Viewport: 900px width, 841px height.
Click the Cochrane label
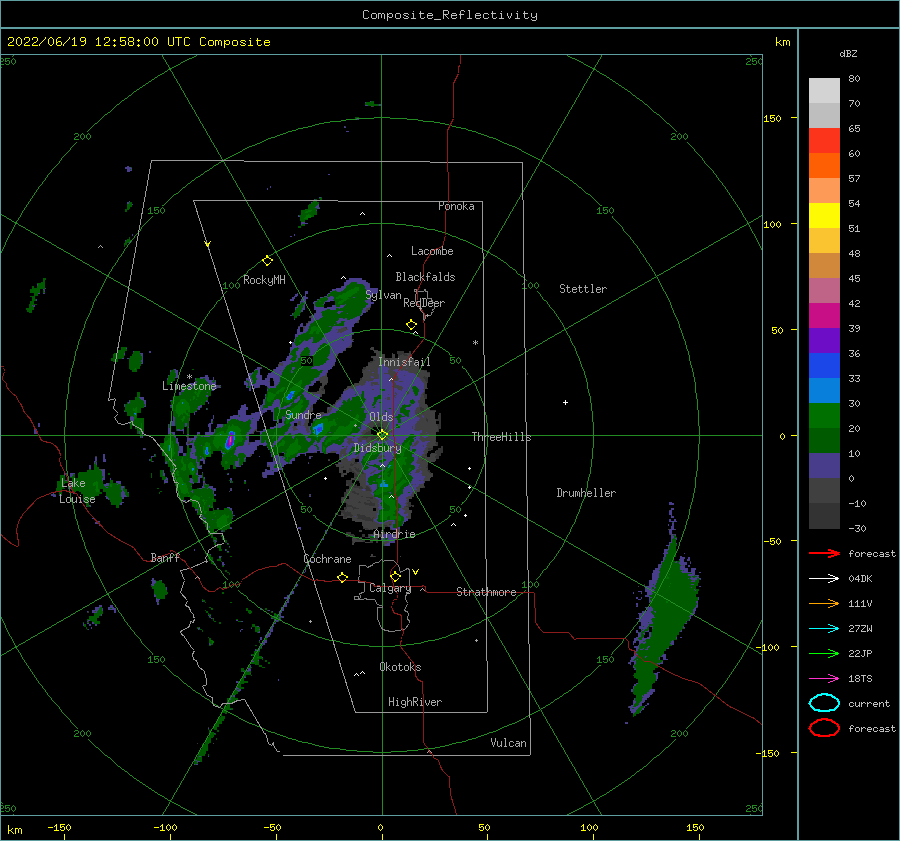click(327, 559)
